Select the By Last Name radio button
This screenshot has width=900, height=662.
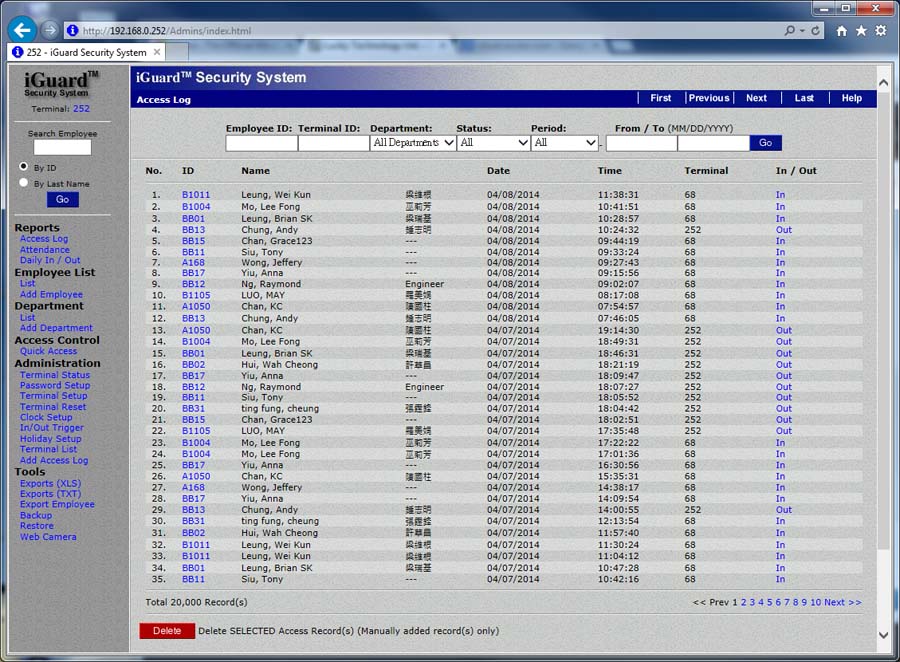click(24, 183)
